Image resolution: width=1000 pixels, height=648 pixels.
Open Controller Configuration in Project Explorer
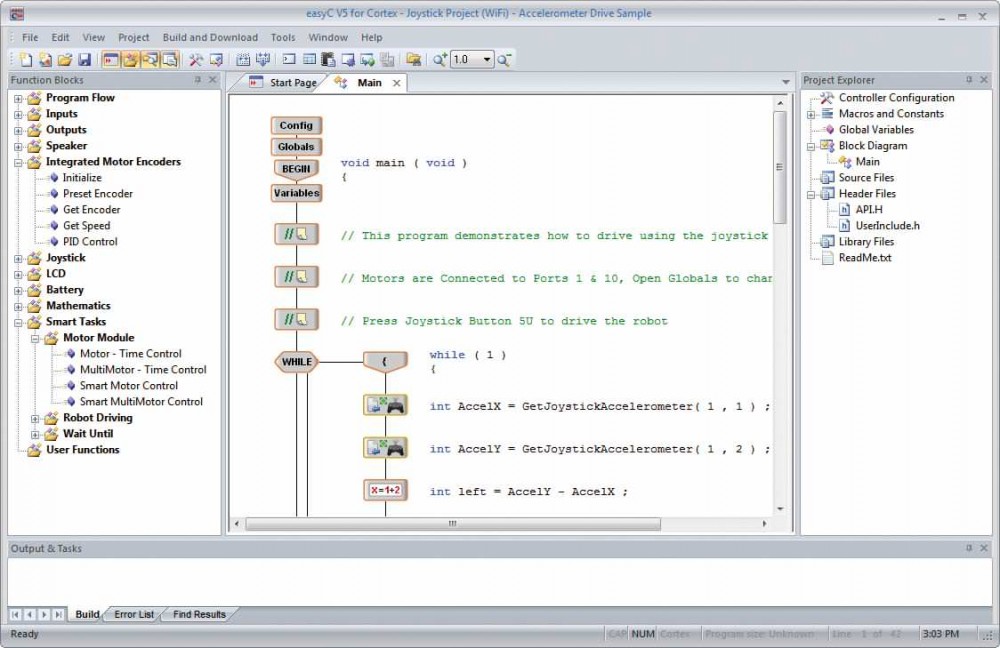[x=896, y=98]
